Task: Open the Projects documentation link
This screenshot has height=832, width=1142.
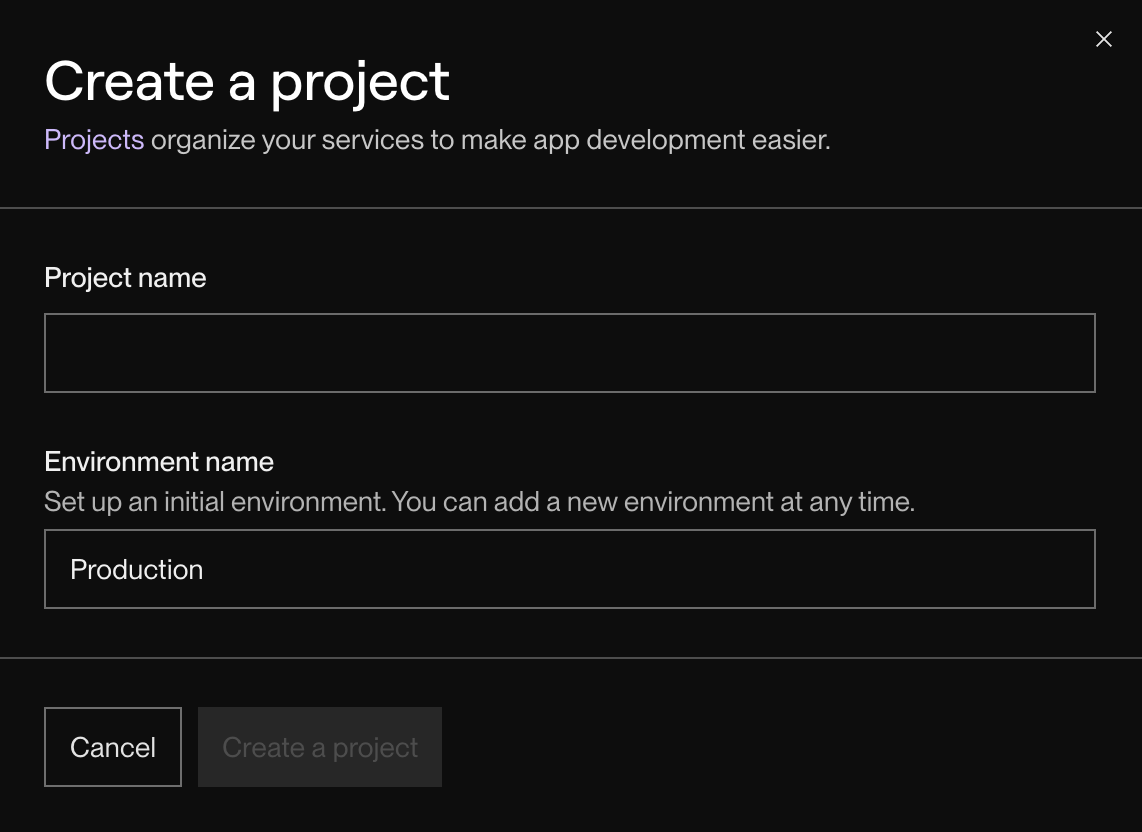Action: pyautogui.click(x=93, y=139)
